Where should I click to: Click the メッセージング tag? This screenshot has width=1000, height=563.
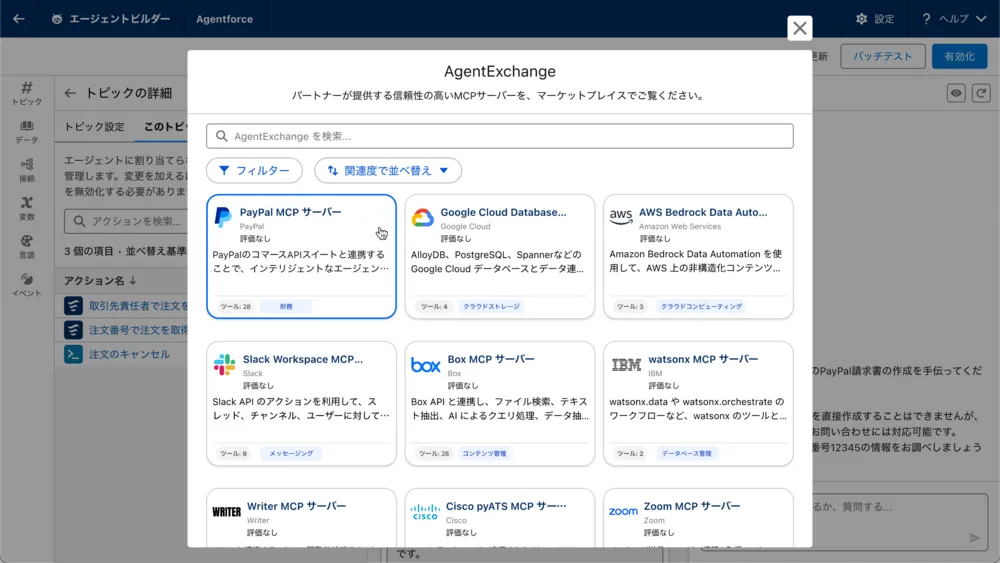(291, 453)
